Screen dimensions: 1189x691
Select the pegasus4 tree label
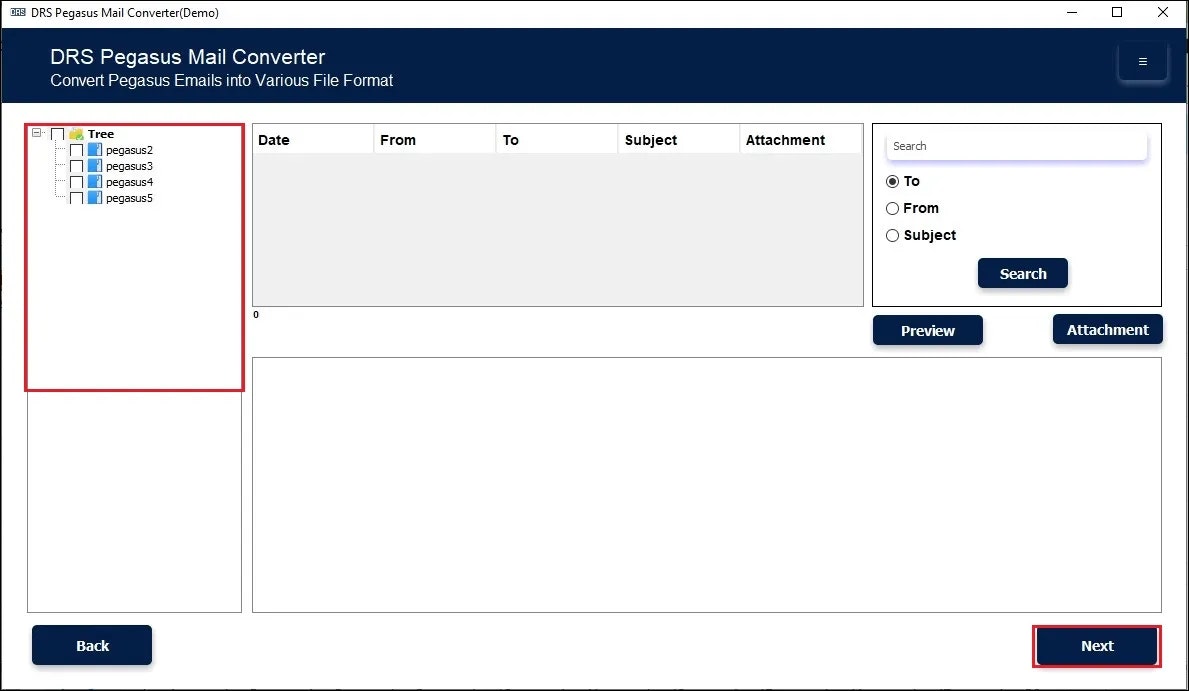click(130, 182)
